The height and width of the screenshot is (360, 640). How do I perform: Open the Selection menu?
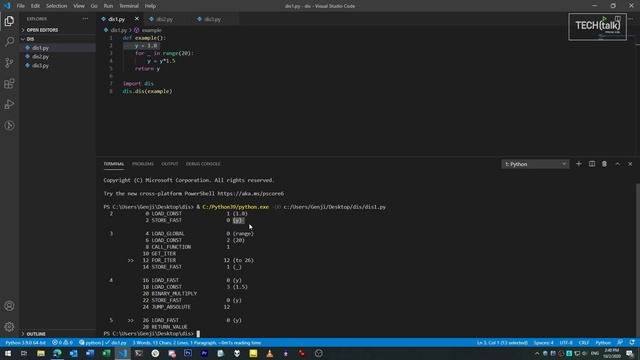coord(56,6)
